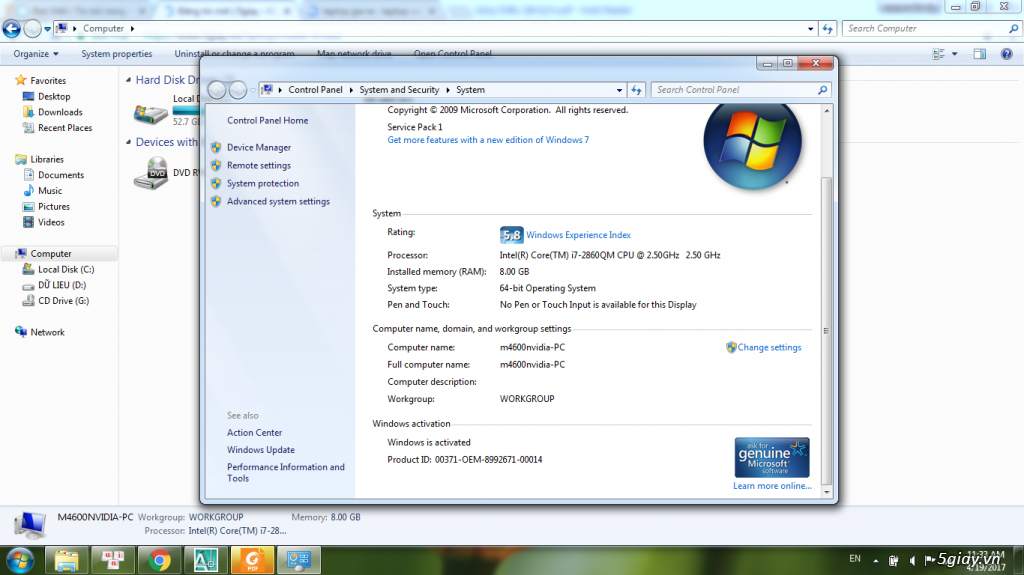Click Windows Experience Index link
1024x575 pixels.
click(578, 235)
